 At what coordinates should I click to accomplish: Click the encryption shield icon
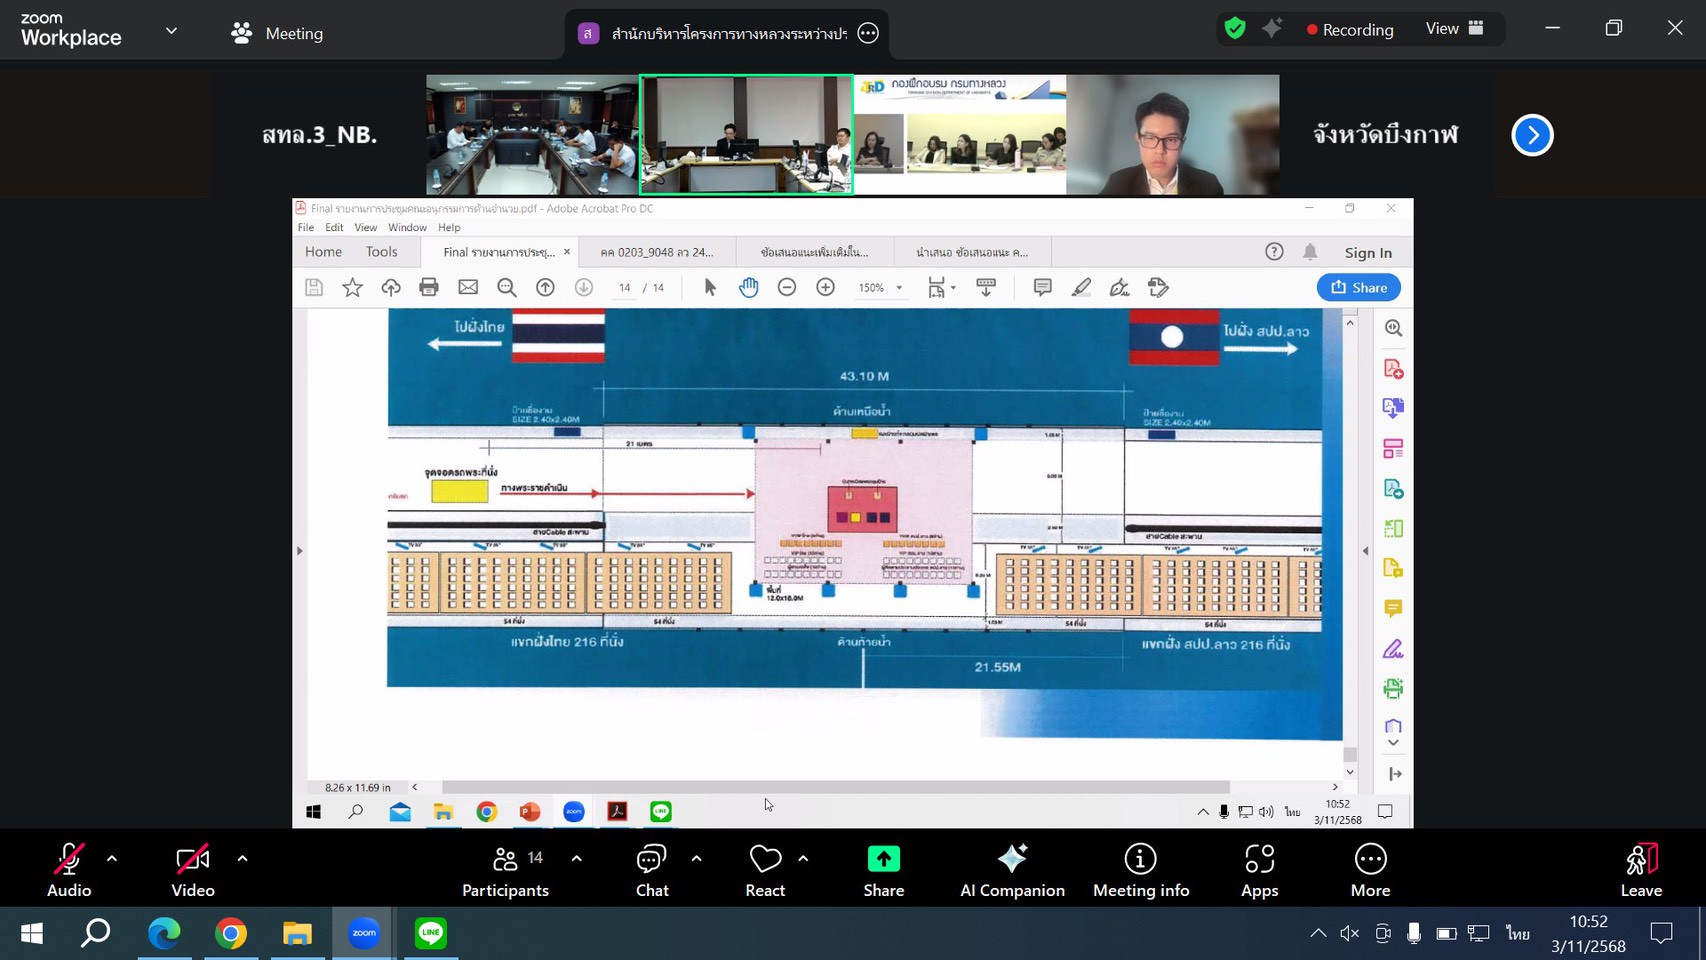[1235, 29]
